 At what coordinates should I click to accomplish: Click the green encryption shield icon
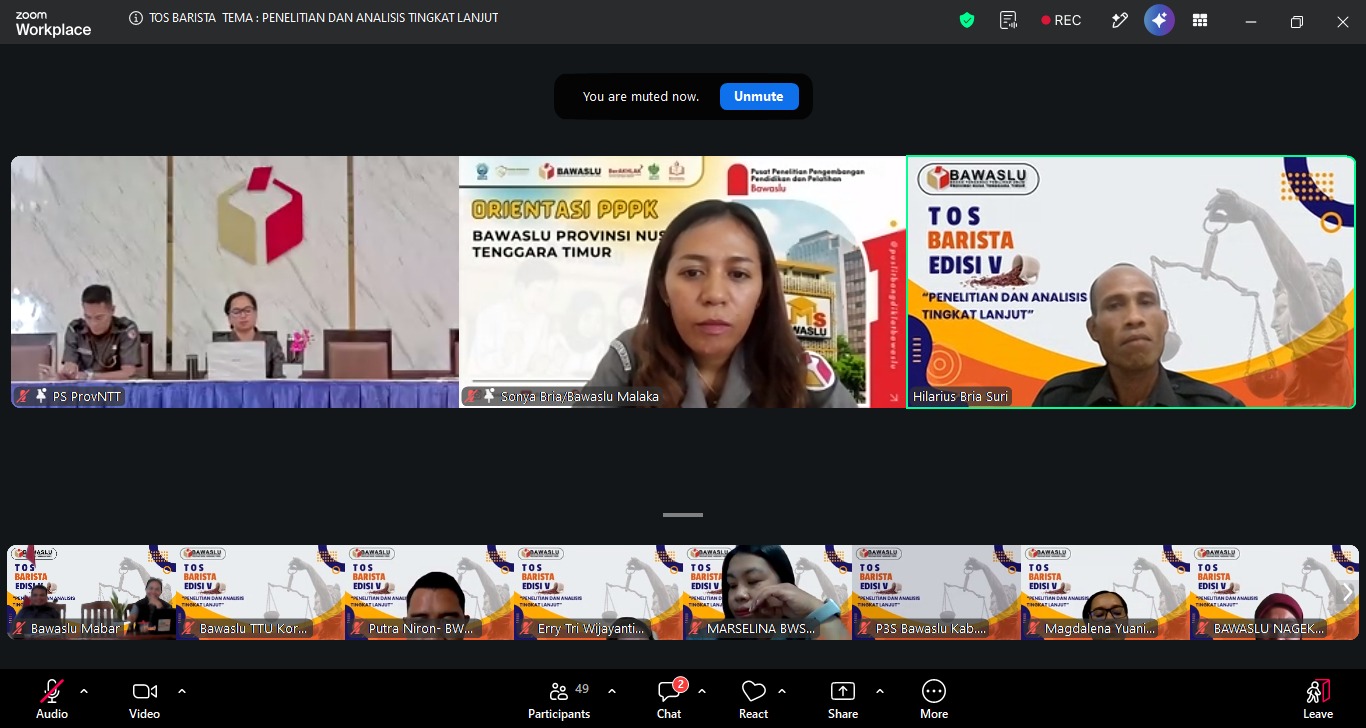click(967, 20)
